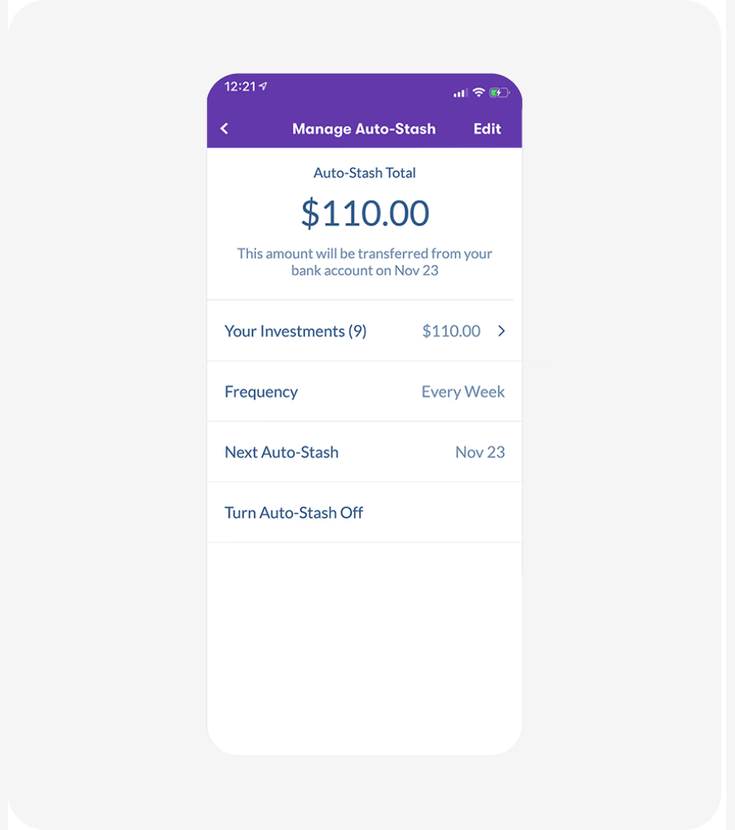
Task: Click the location arrow beside the time
Action: (264, 87)
